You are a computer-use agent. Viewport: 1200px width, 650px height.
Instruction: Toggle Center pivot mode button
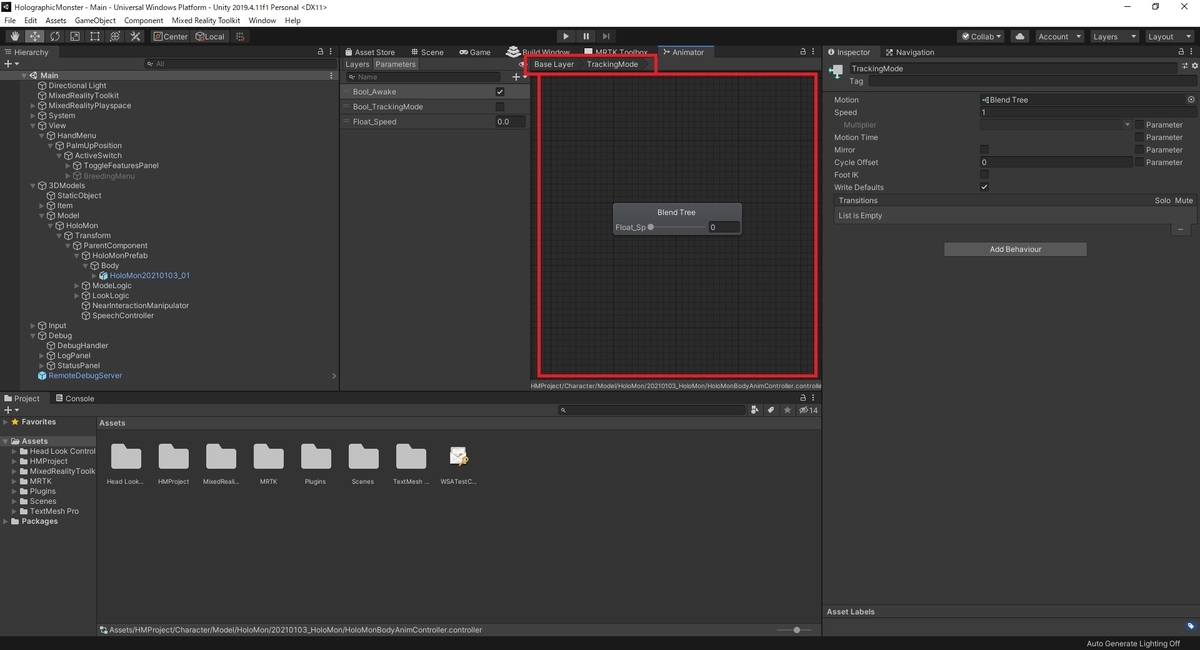tap(171, 36)
